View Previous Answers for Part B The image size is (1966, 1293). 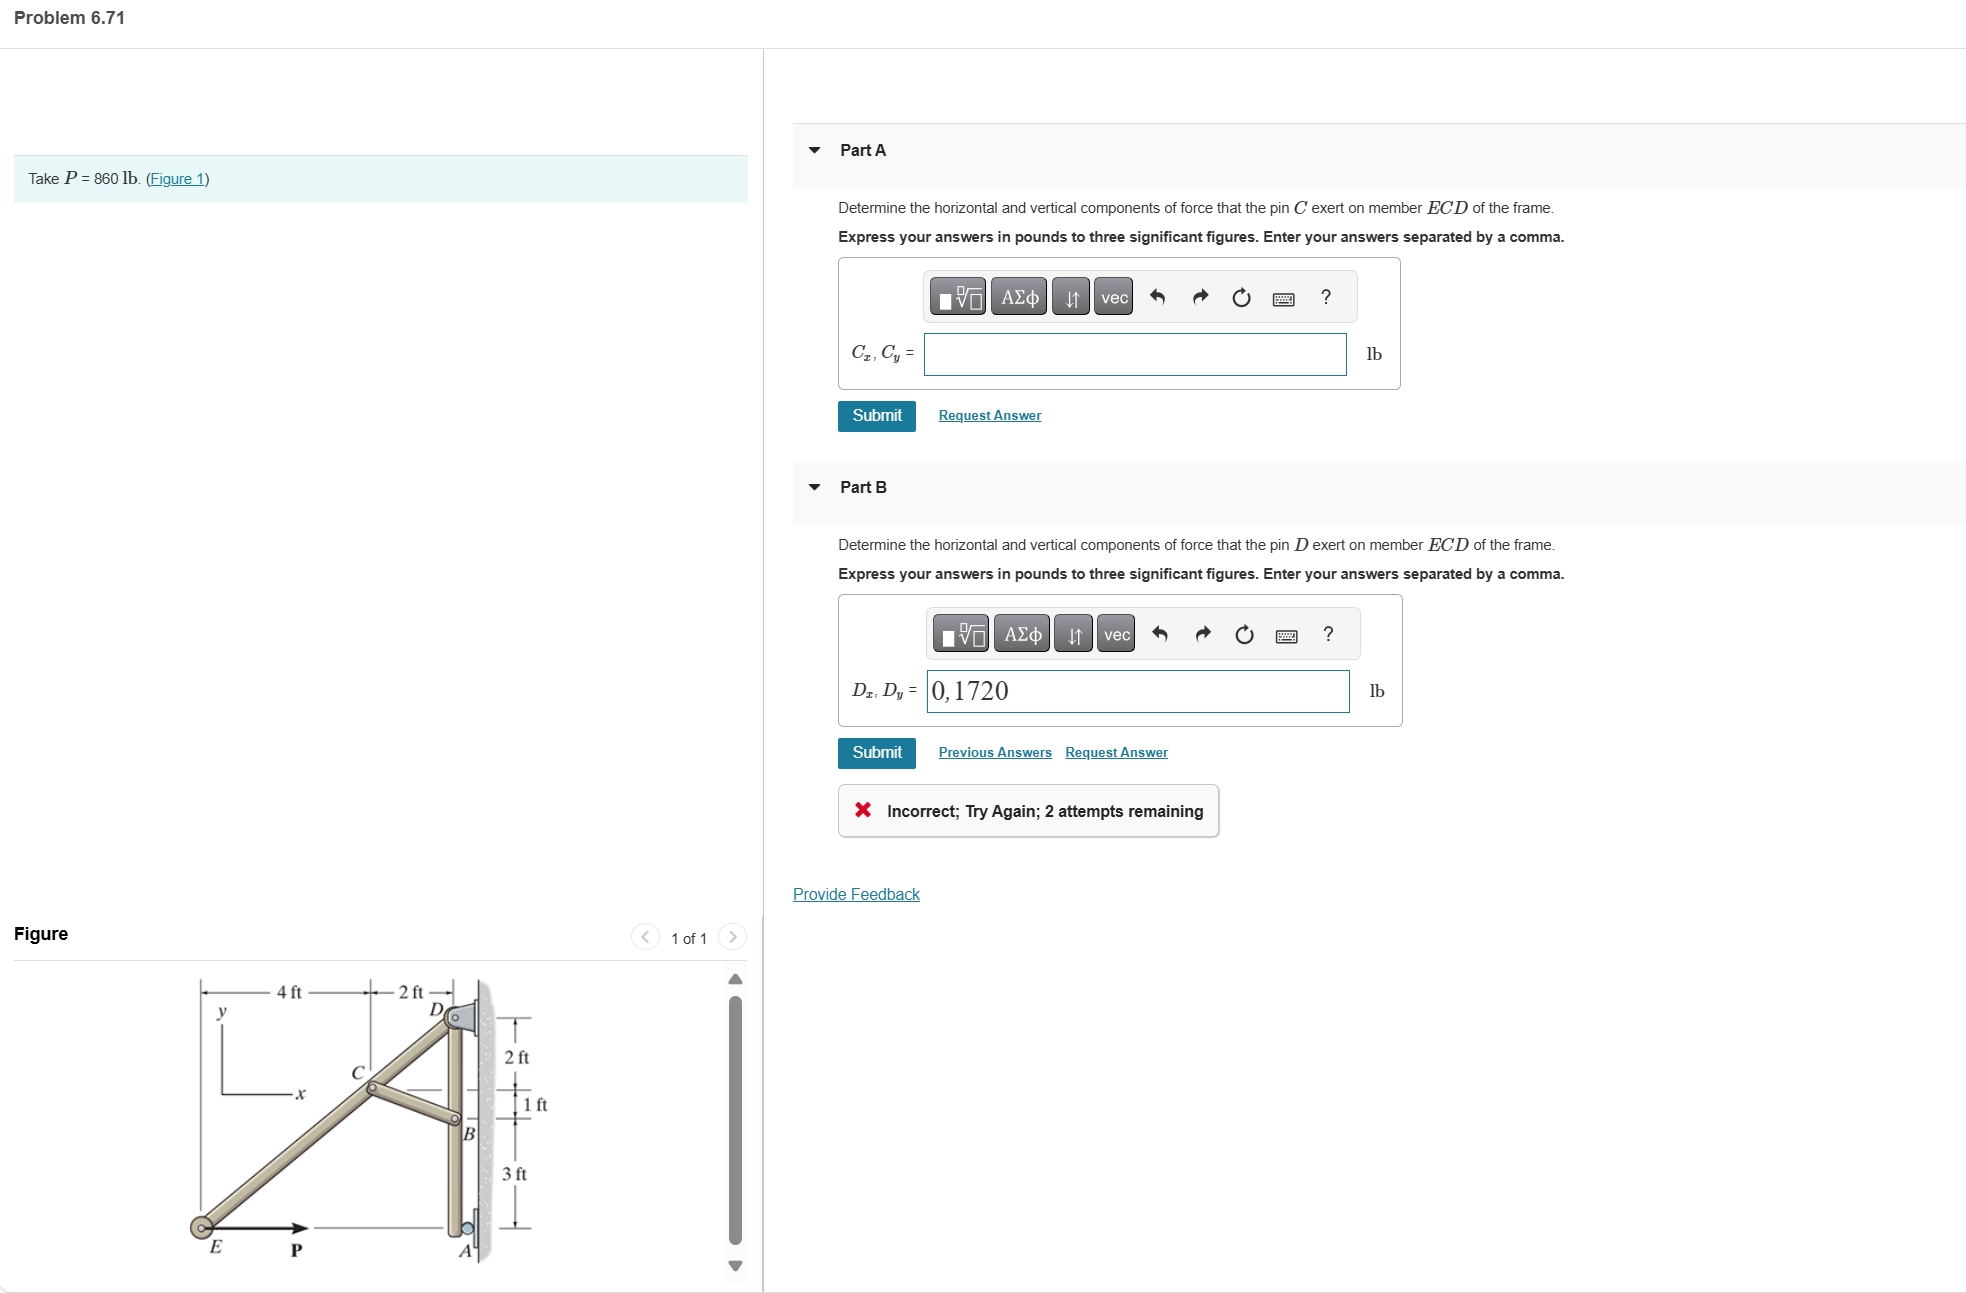994,752
